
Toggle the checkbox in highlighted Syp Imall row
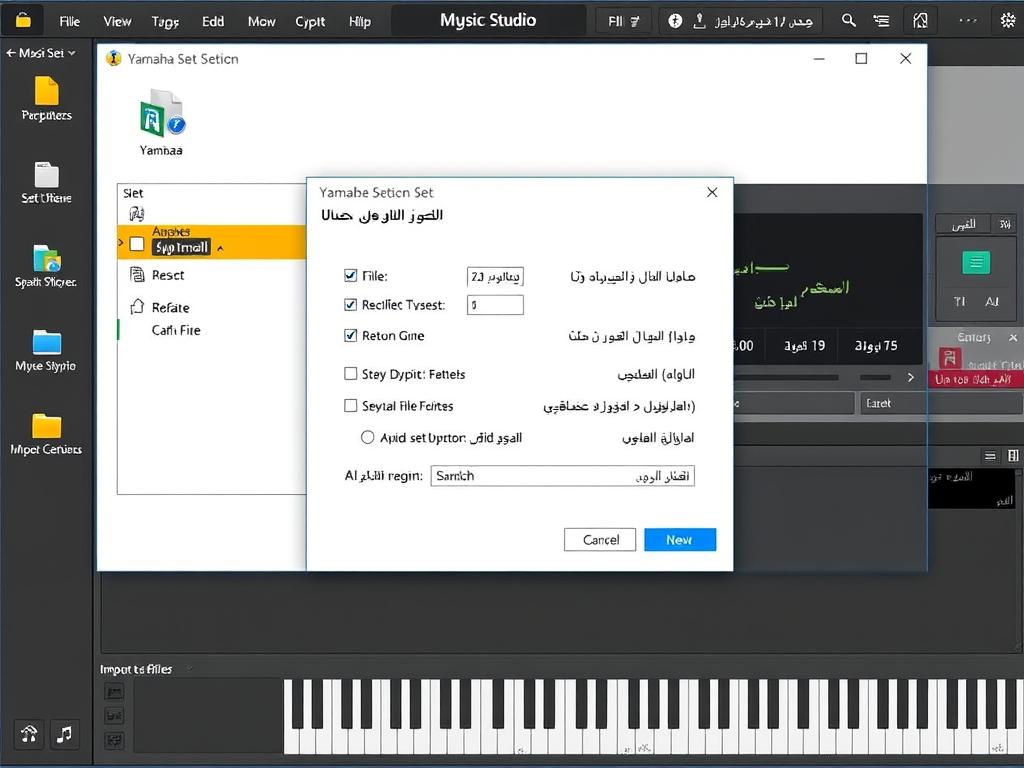coord(136,244)
